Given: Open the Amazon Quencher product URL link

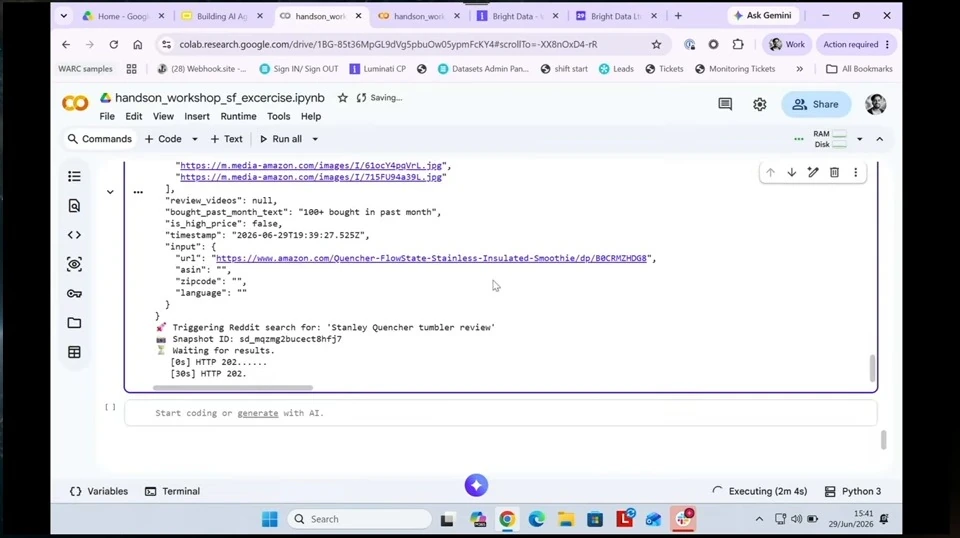Looking at the screenshot, I should point(431,258).
